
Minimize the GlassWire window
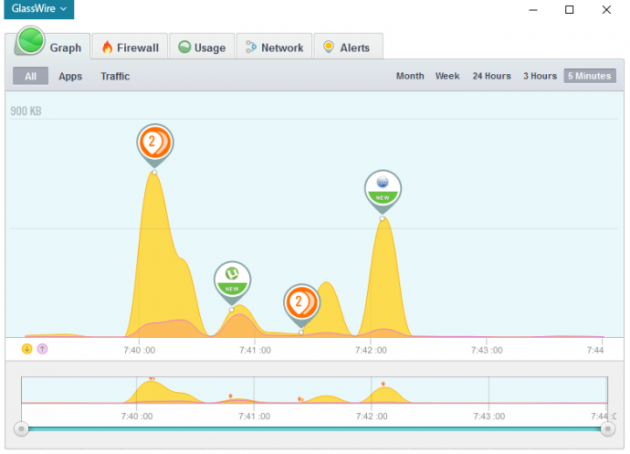[x=533, y=10]
